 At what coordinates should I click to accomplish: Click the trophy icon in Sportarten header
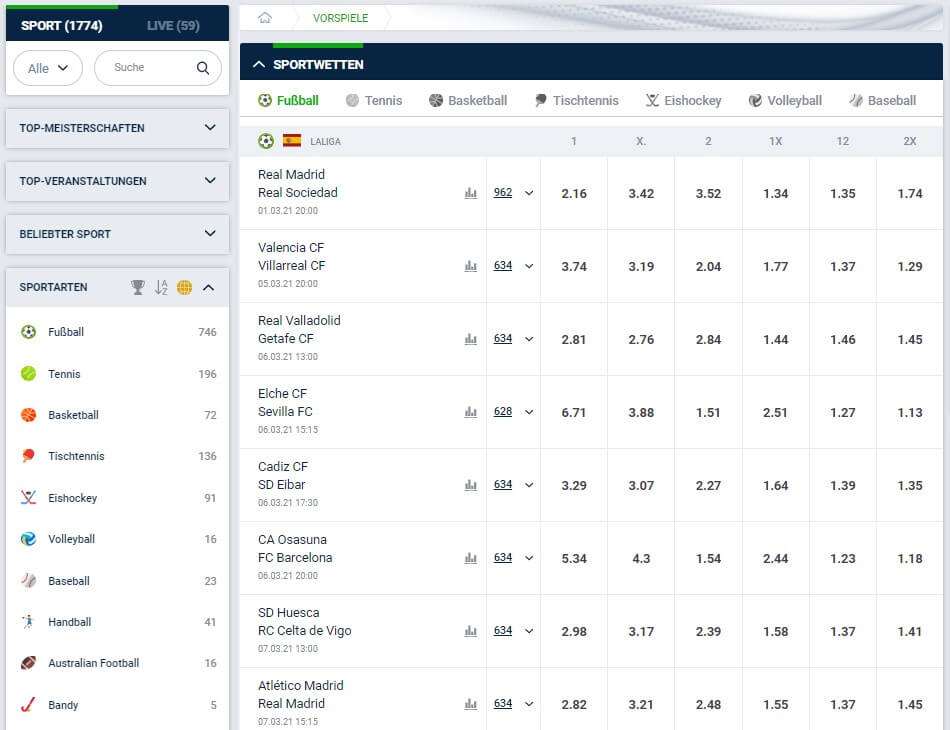click(138, 287)
